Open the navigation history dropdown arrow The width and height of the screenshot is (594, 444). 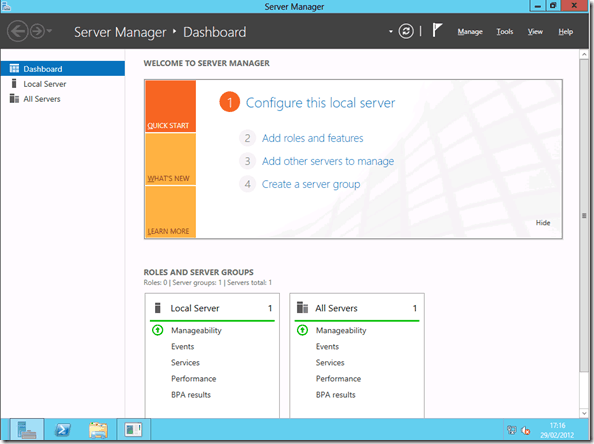pyautogui.click(x=49, y=31)
